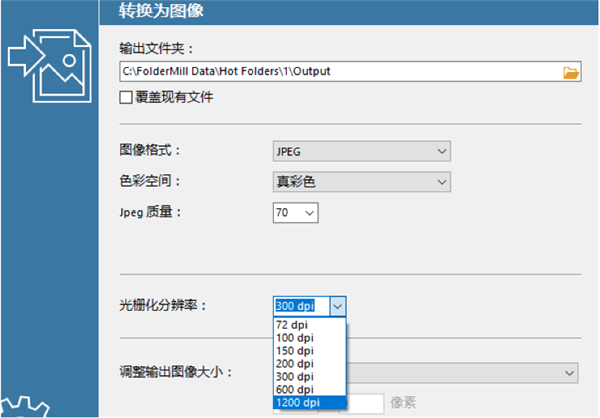Choose 150 dpi resolution option
This screenshot has width=600, height=418.
click(310, 351)
